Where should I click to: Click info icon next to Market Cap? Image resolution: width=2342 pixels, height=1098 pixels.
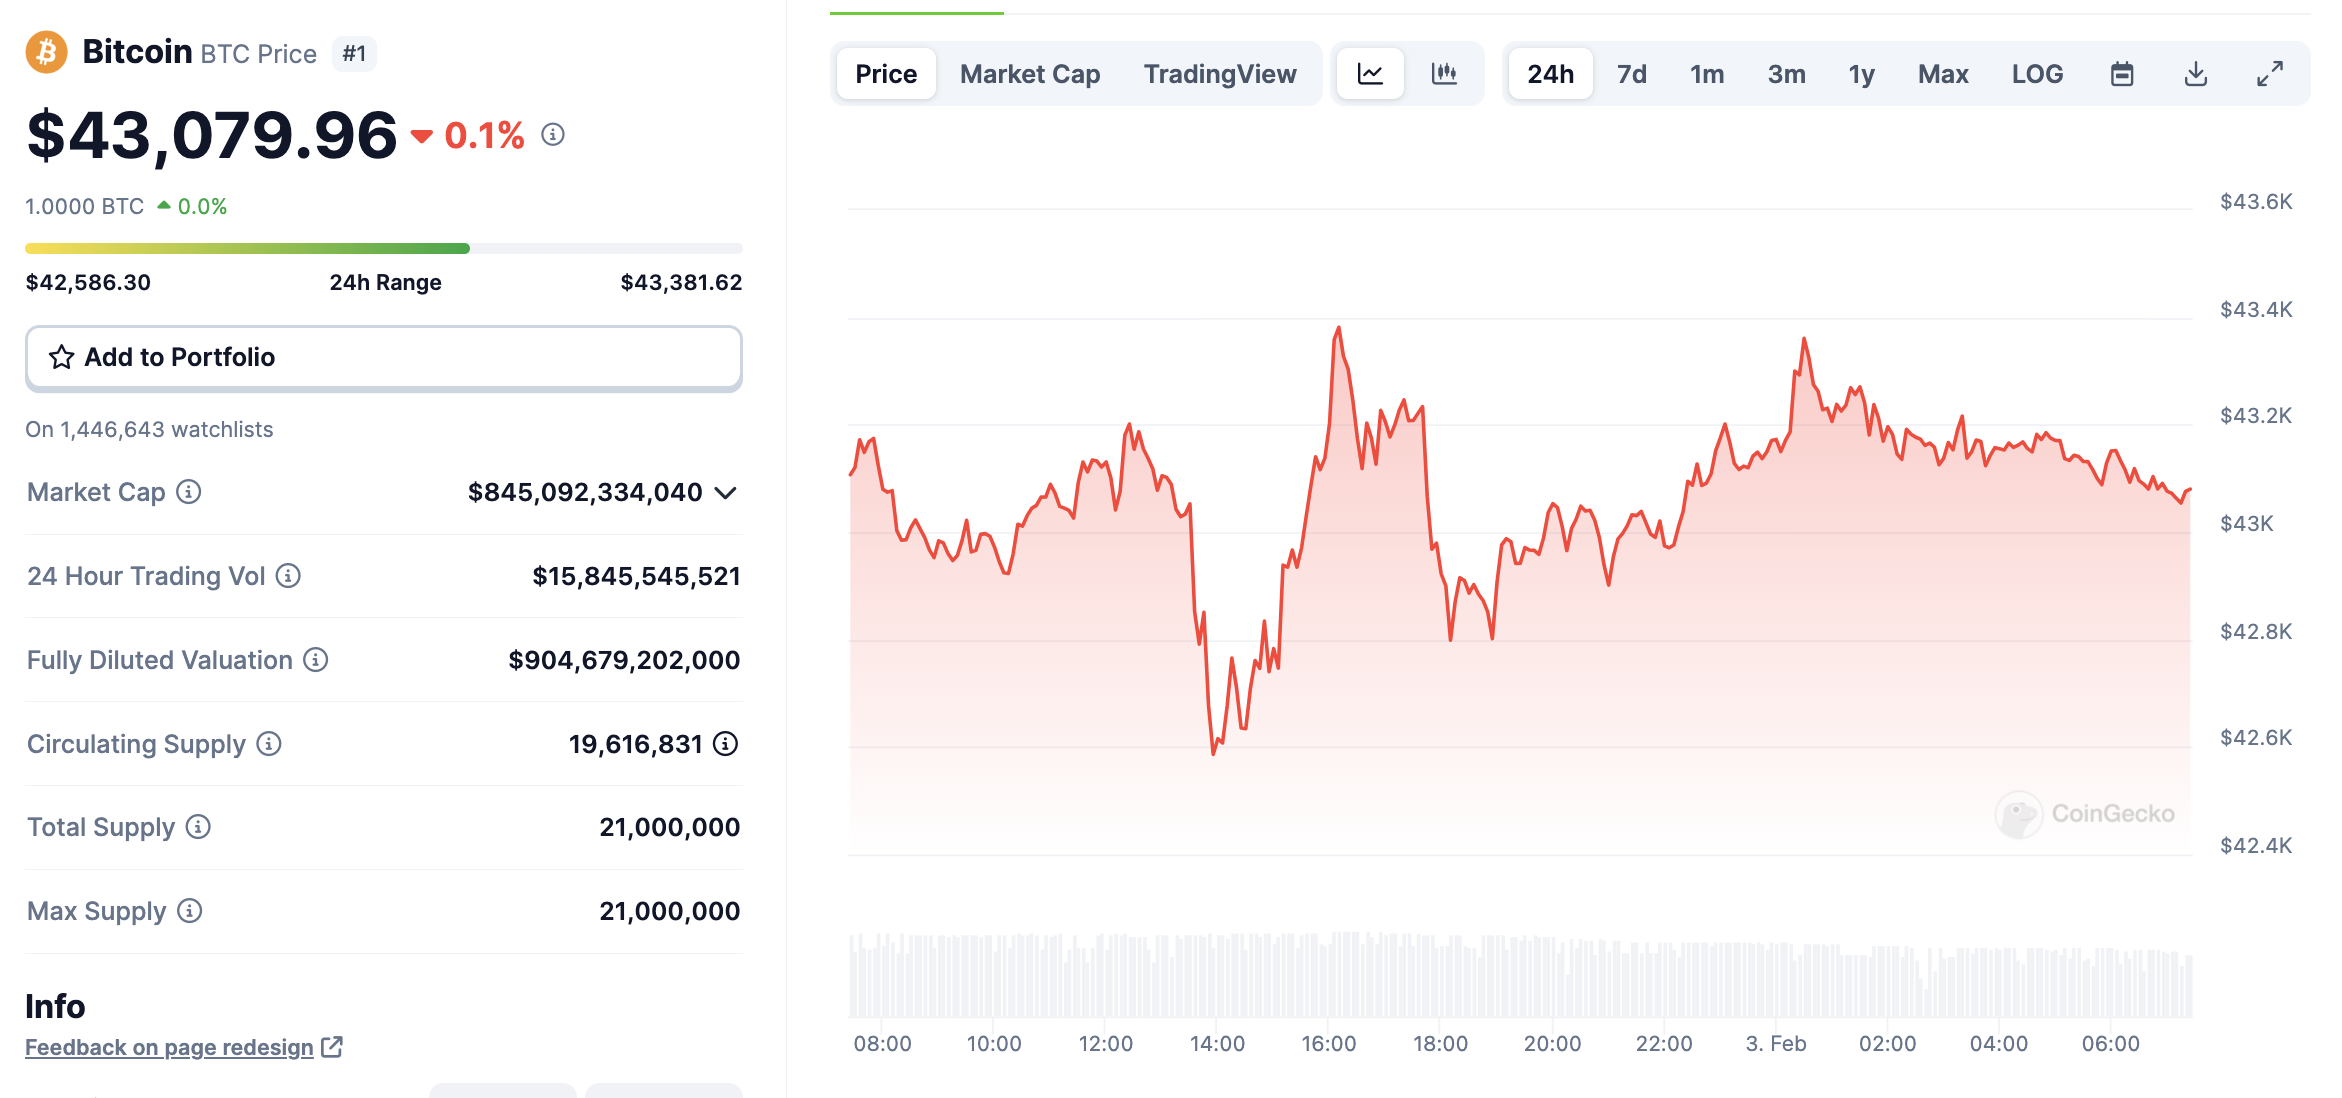tap(189, 492)
